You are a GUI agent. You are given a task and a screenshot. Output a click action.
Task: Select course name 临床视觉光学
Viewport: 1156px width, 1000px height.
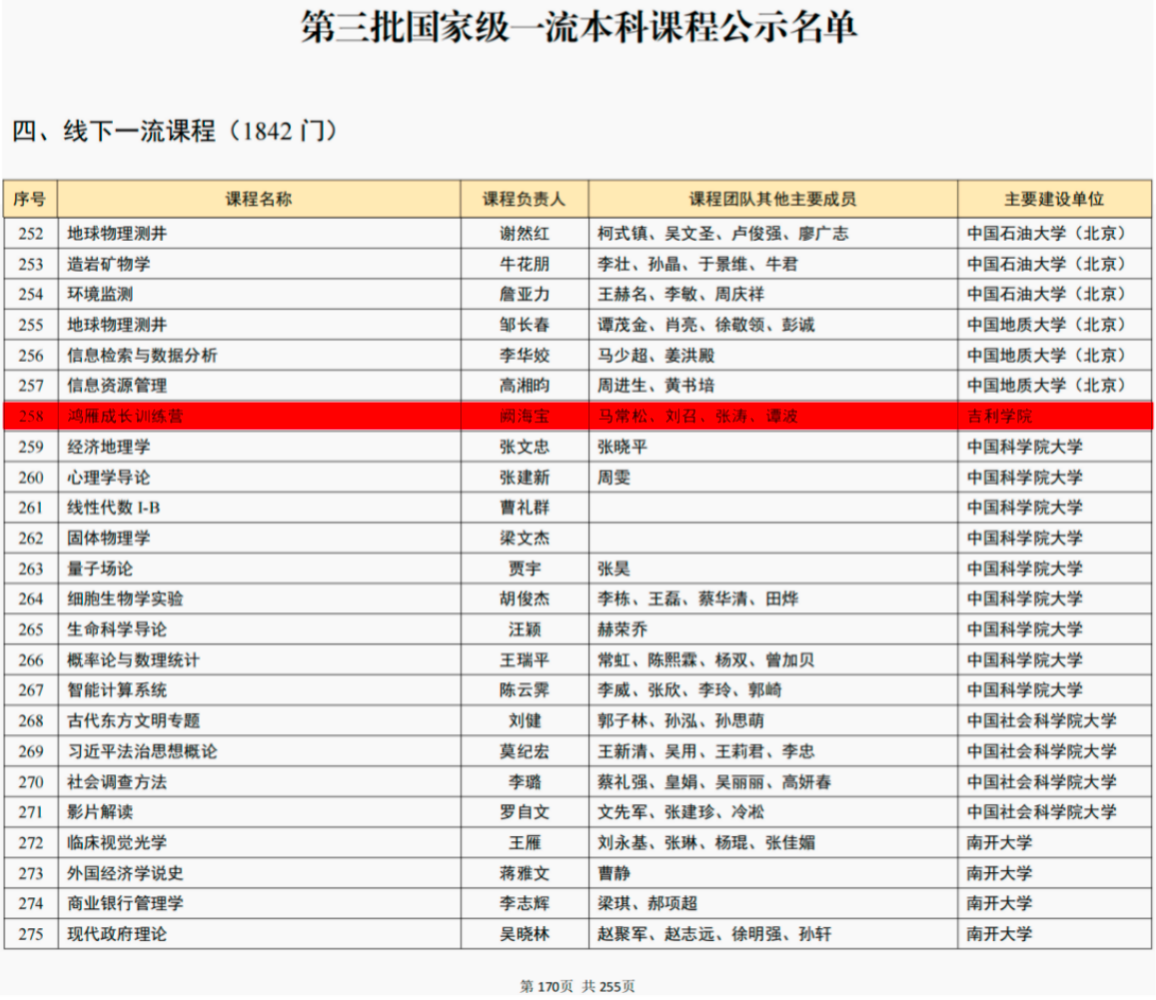(117, 843)
